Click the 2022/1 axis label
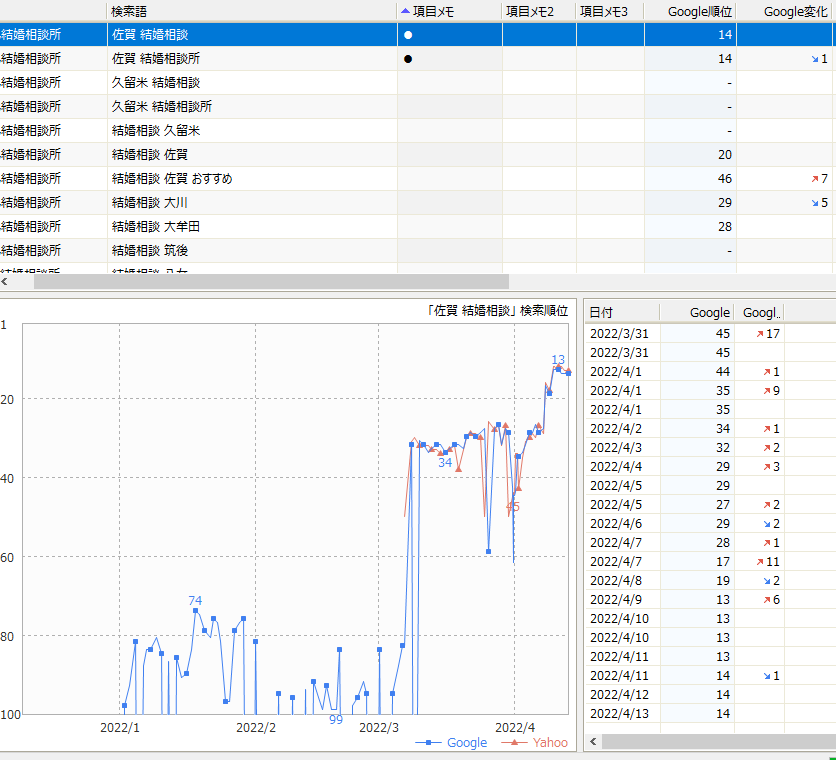 (120, 728)
